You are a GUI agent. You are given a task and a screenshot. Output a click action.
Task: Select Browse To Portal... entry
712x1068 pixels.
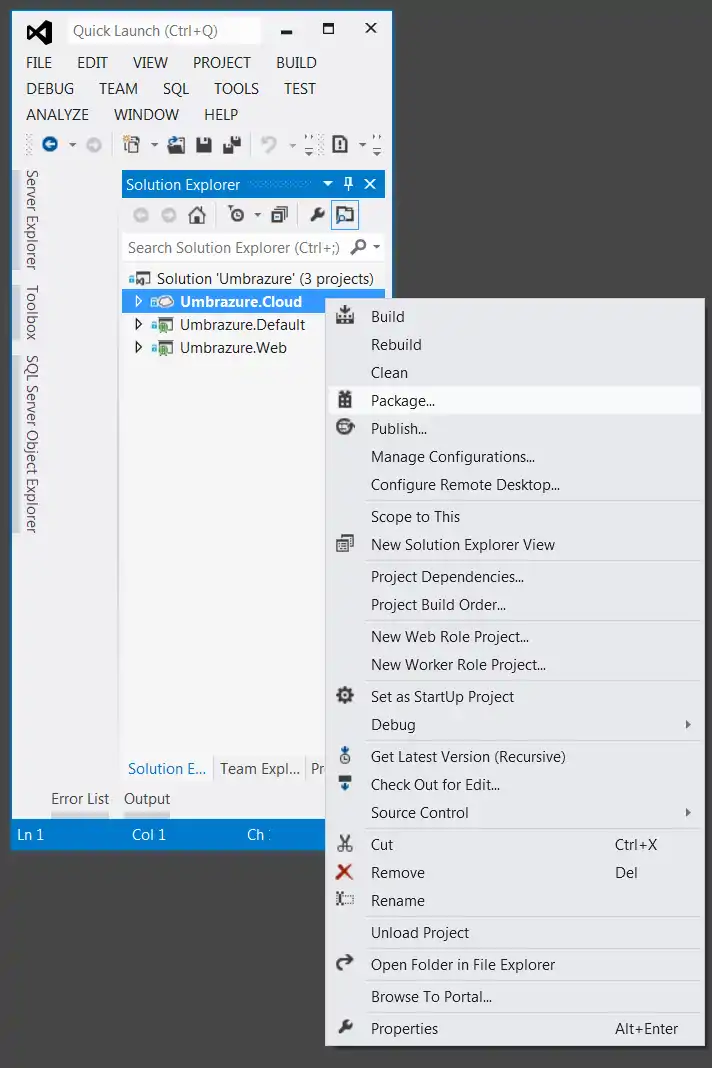[514, 996]
